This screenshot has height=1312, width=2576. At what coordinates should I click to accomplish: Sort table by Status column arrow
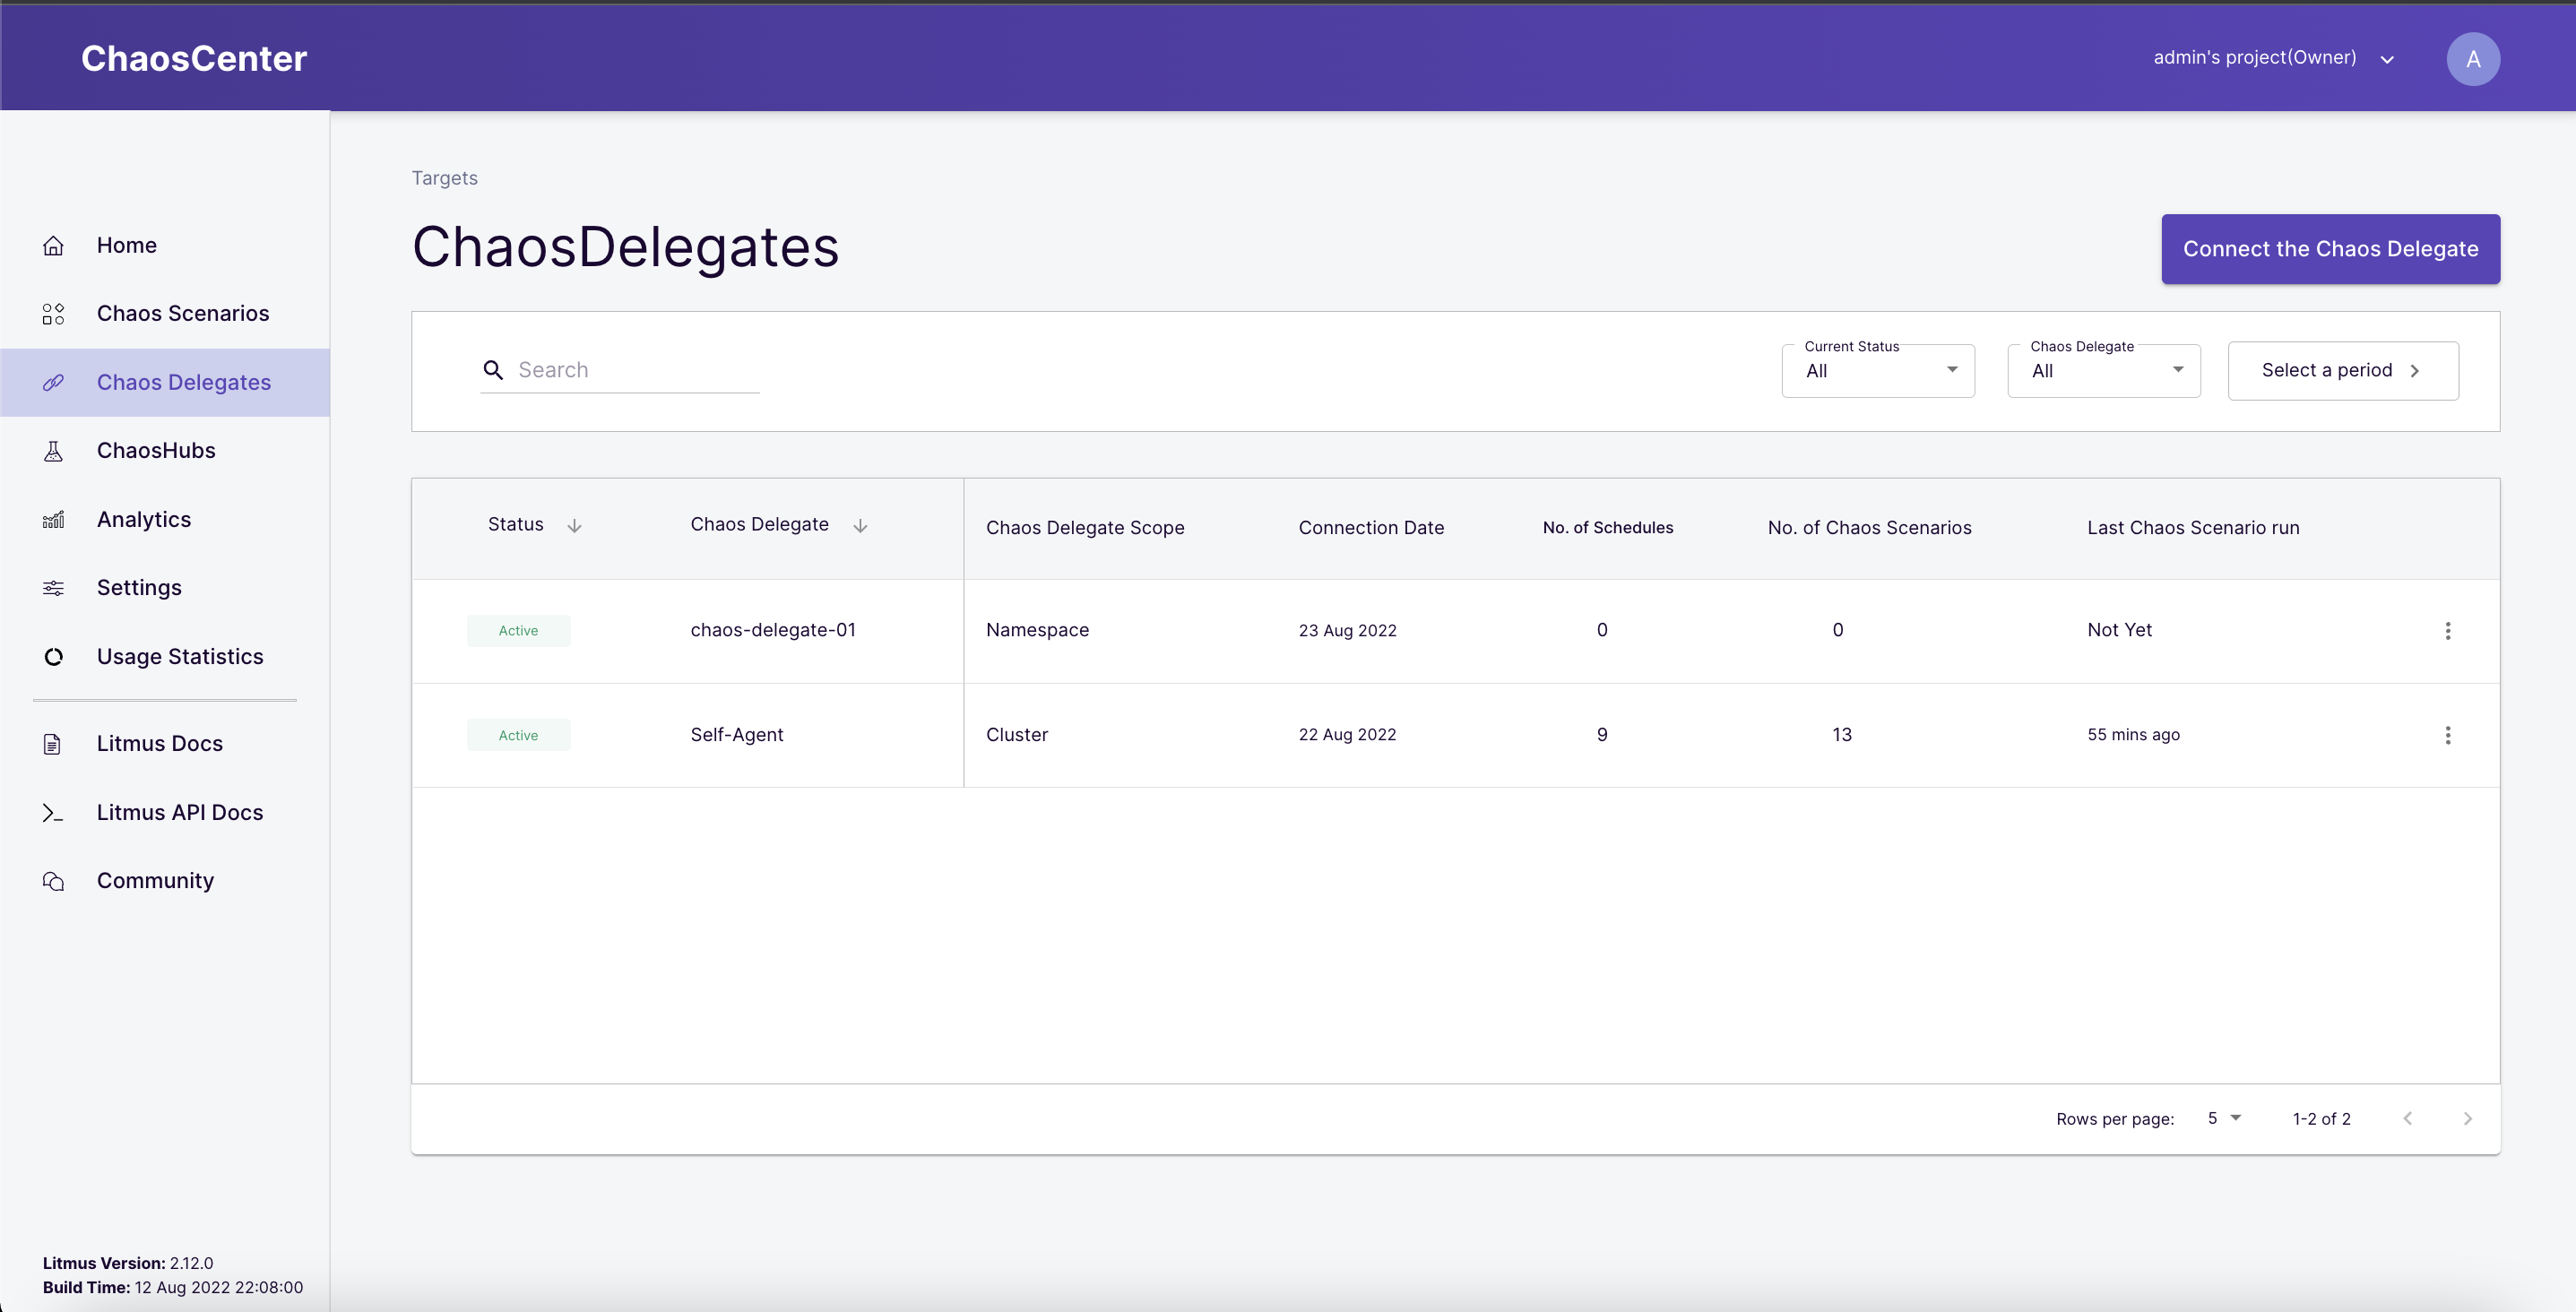(x=574, y=526)
